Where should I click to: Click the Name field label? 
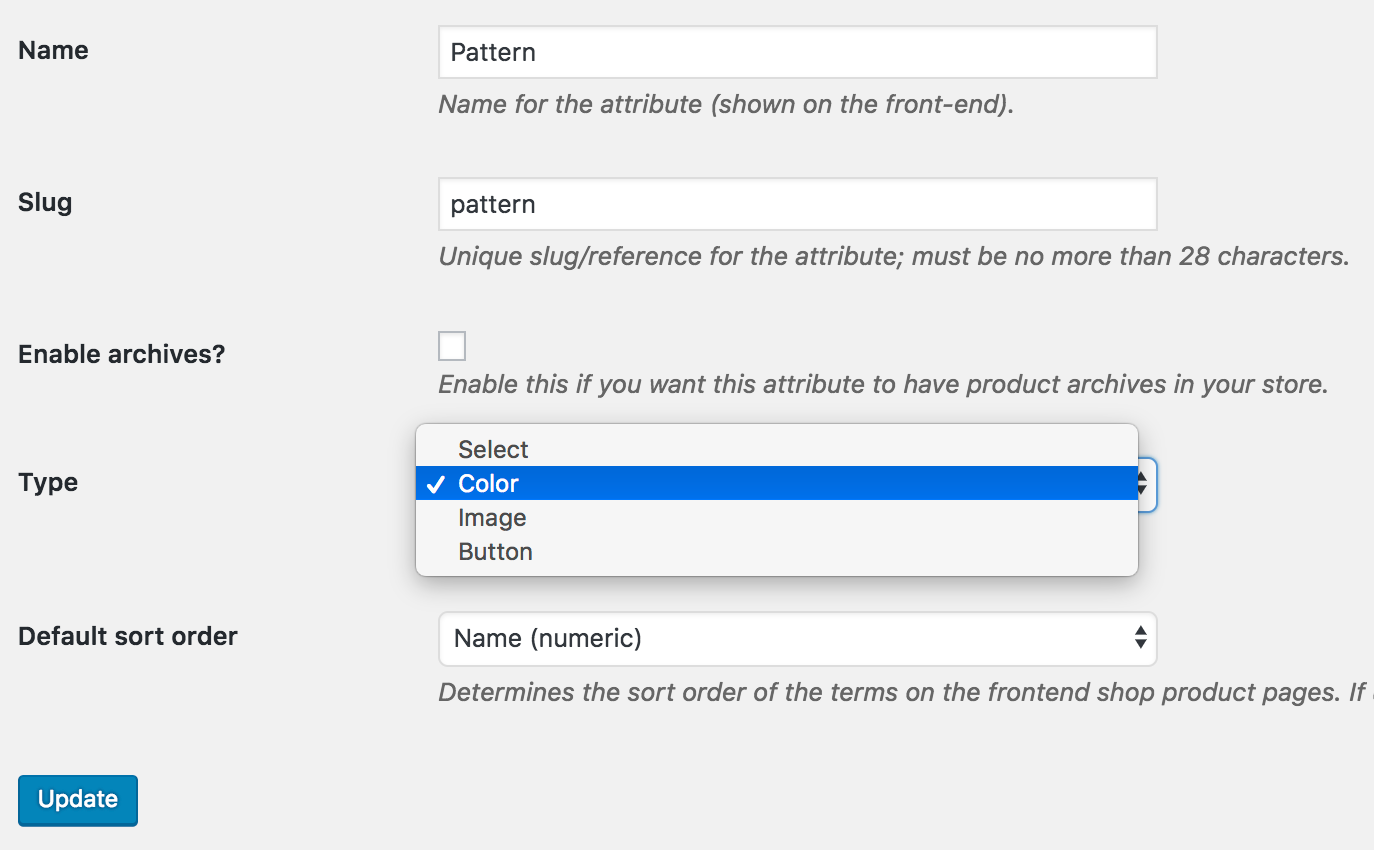(52, 50)
